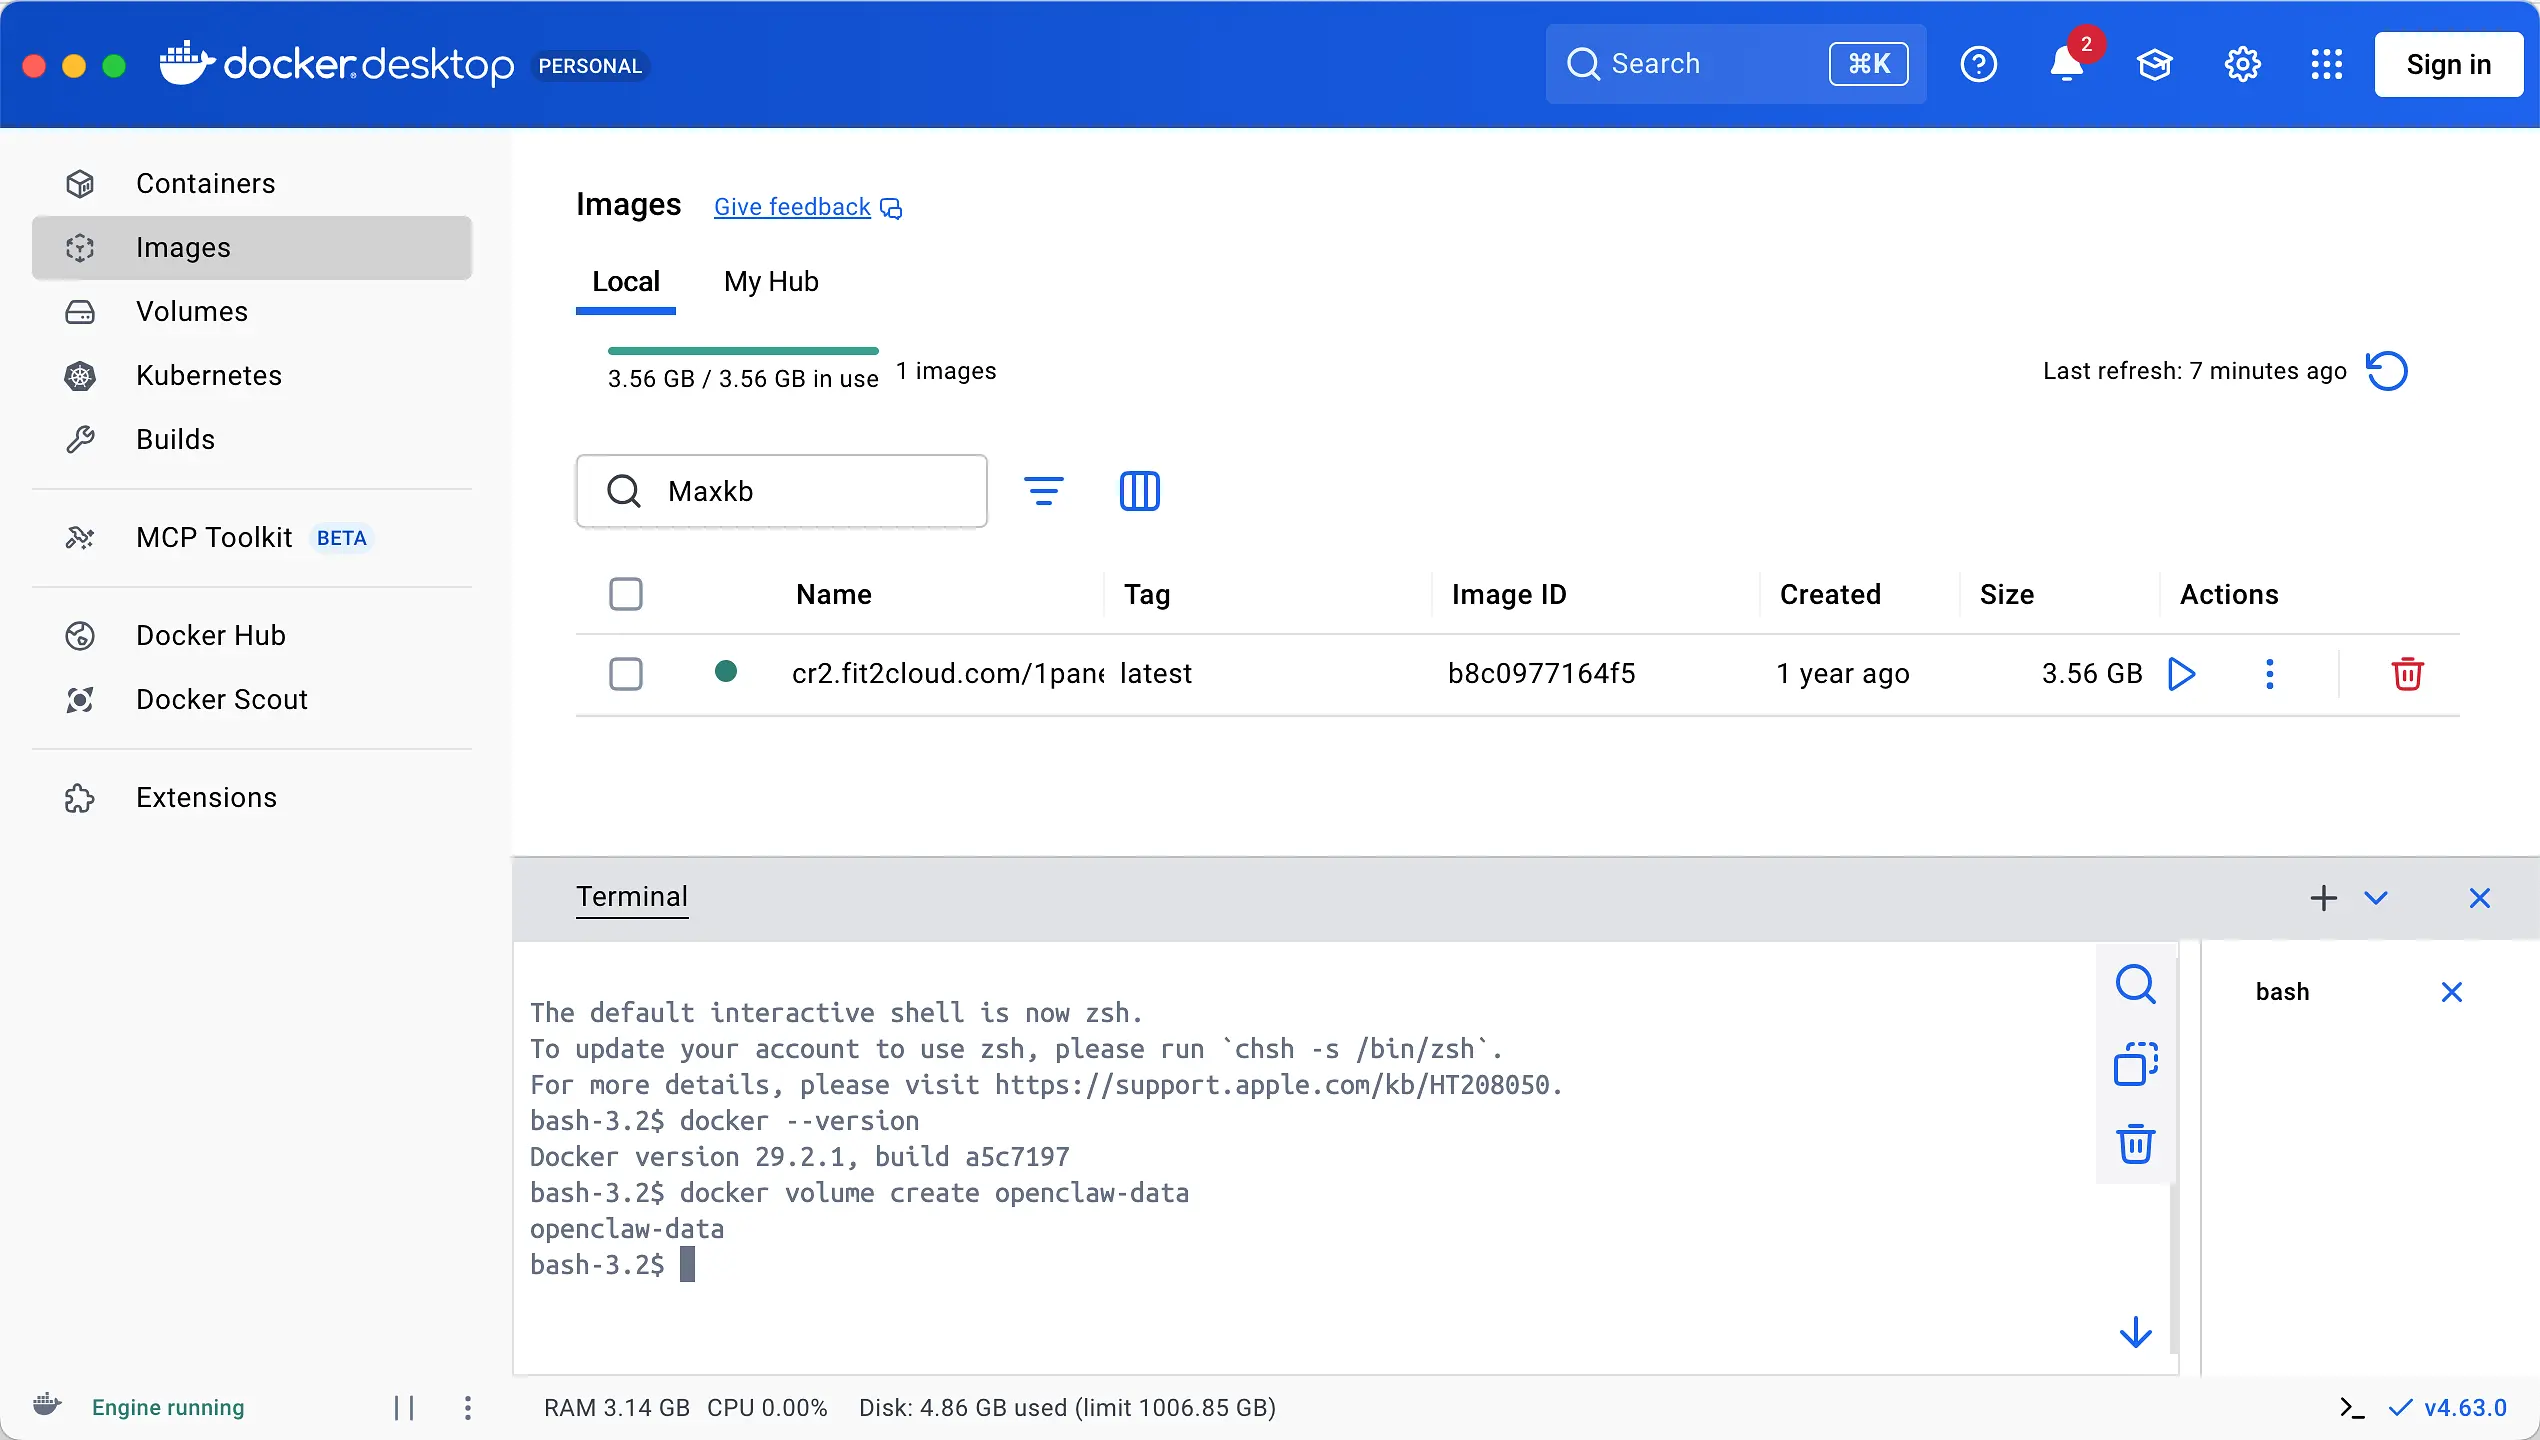Pause the Docker engine
The image size is (2540, 1440).
click(x=404, y=1408)
